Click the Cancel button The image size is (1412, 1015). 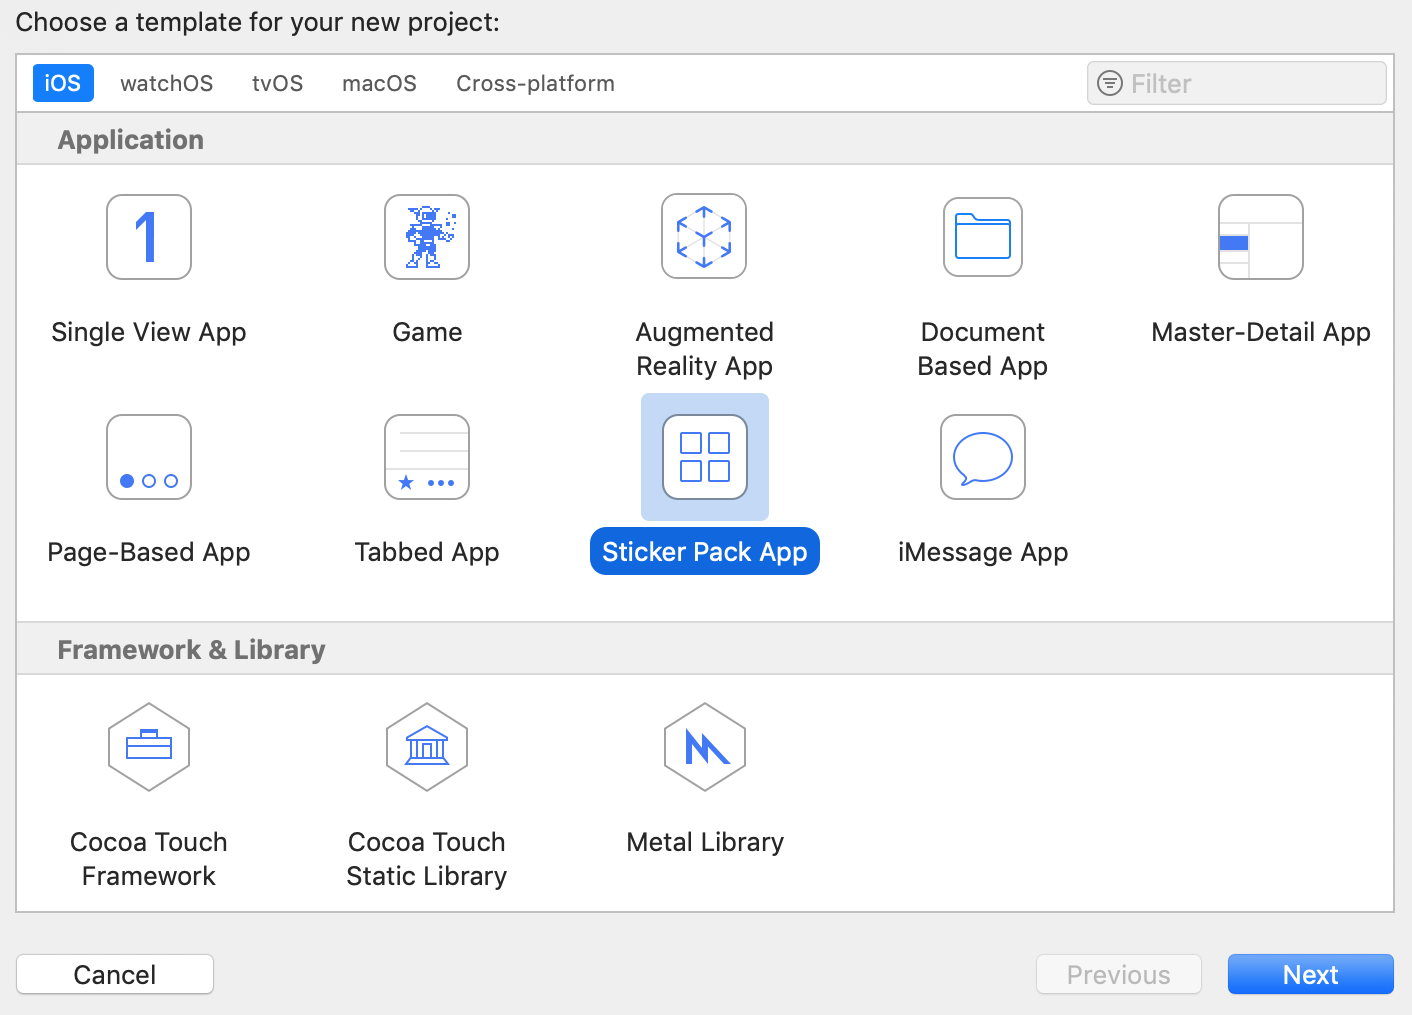[x=115, y=974]
